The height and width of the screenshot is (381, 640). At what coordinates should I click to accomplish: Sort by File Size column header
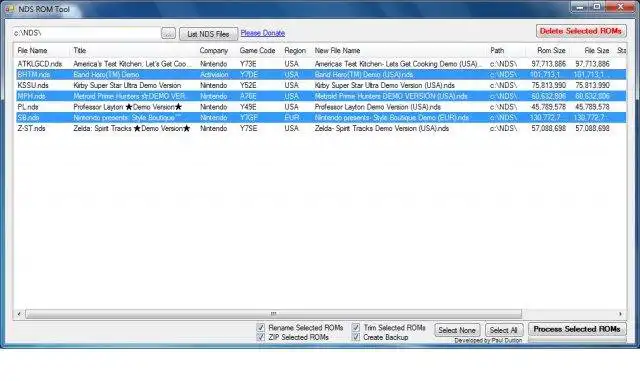[x=596, y=51]
